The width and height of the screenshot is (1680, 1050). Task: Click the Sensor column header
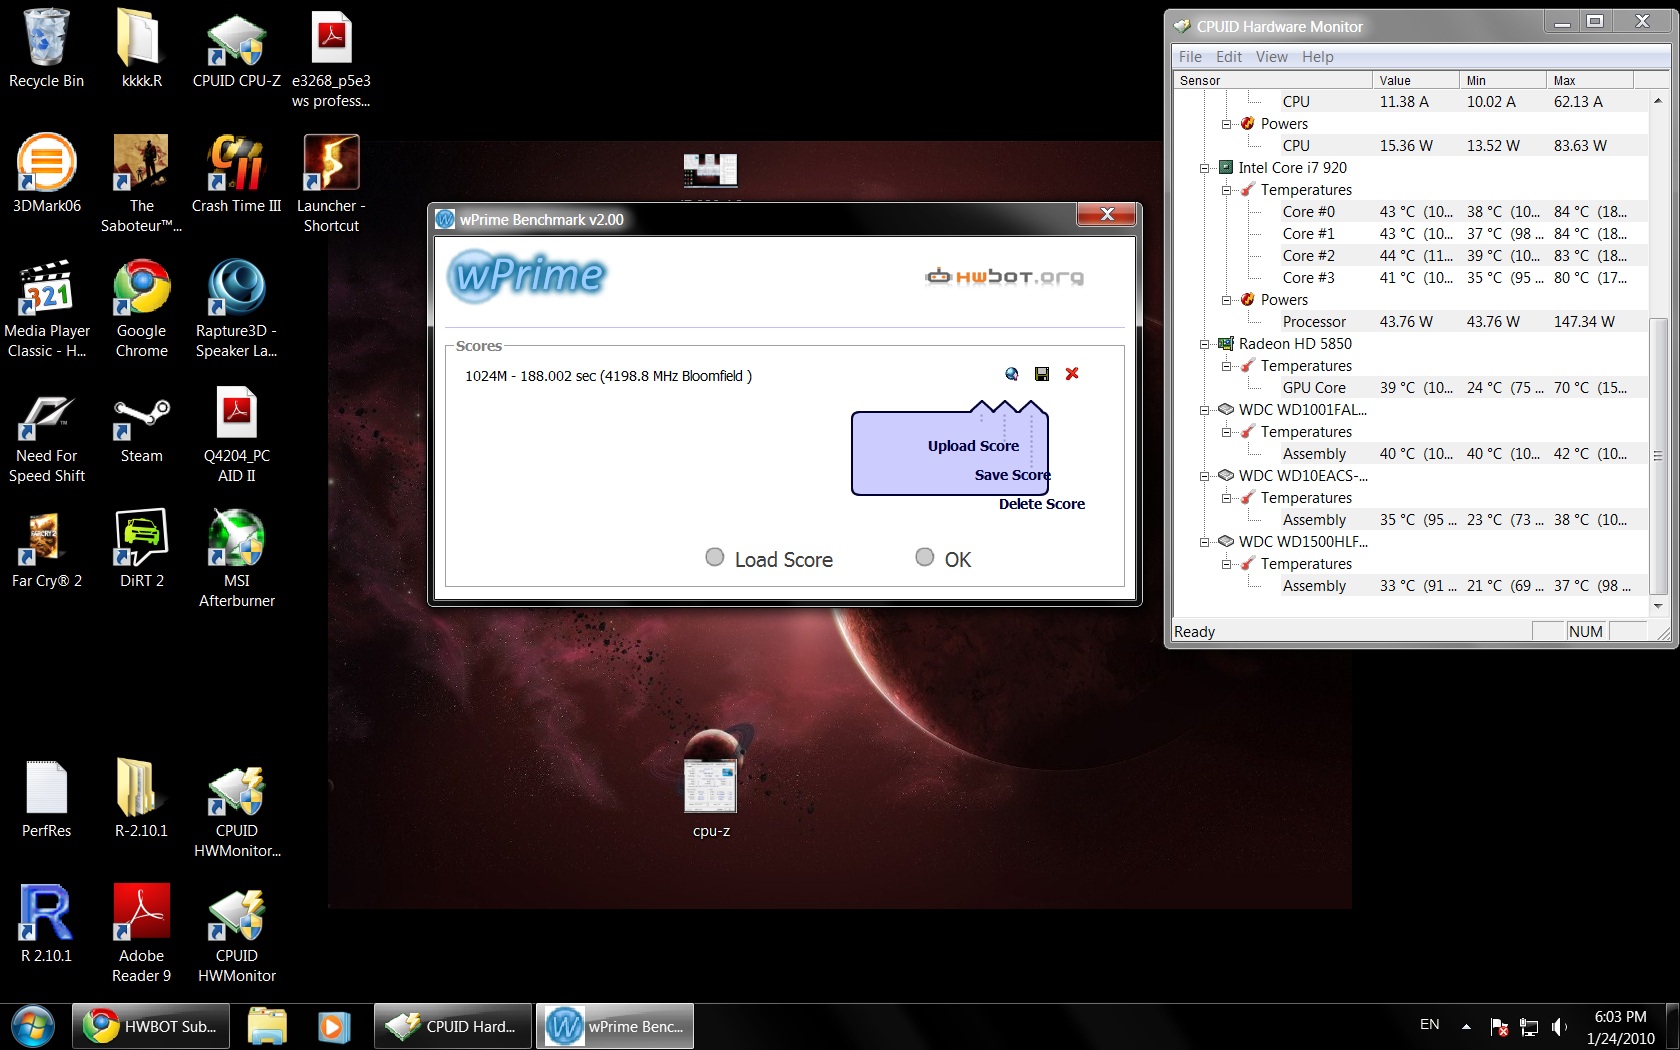coord(1272,80)
